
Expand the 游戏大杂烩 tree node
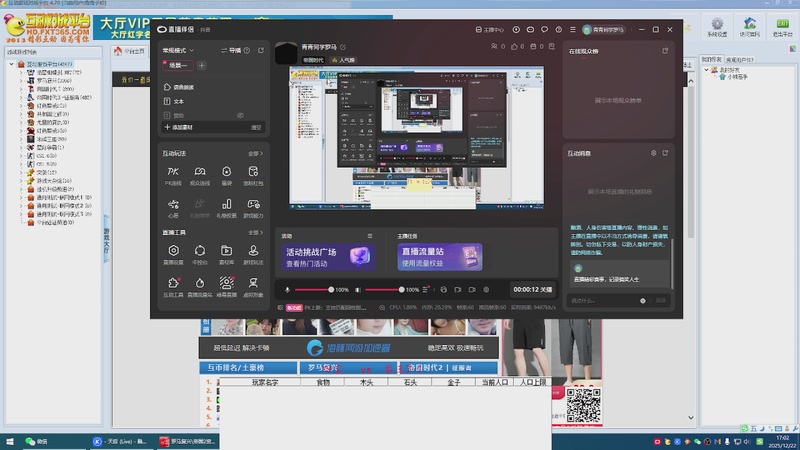point(21,181)
